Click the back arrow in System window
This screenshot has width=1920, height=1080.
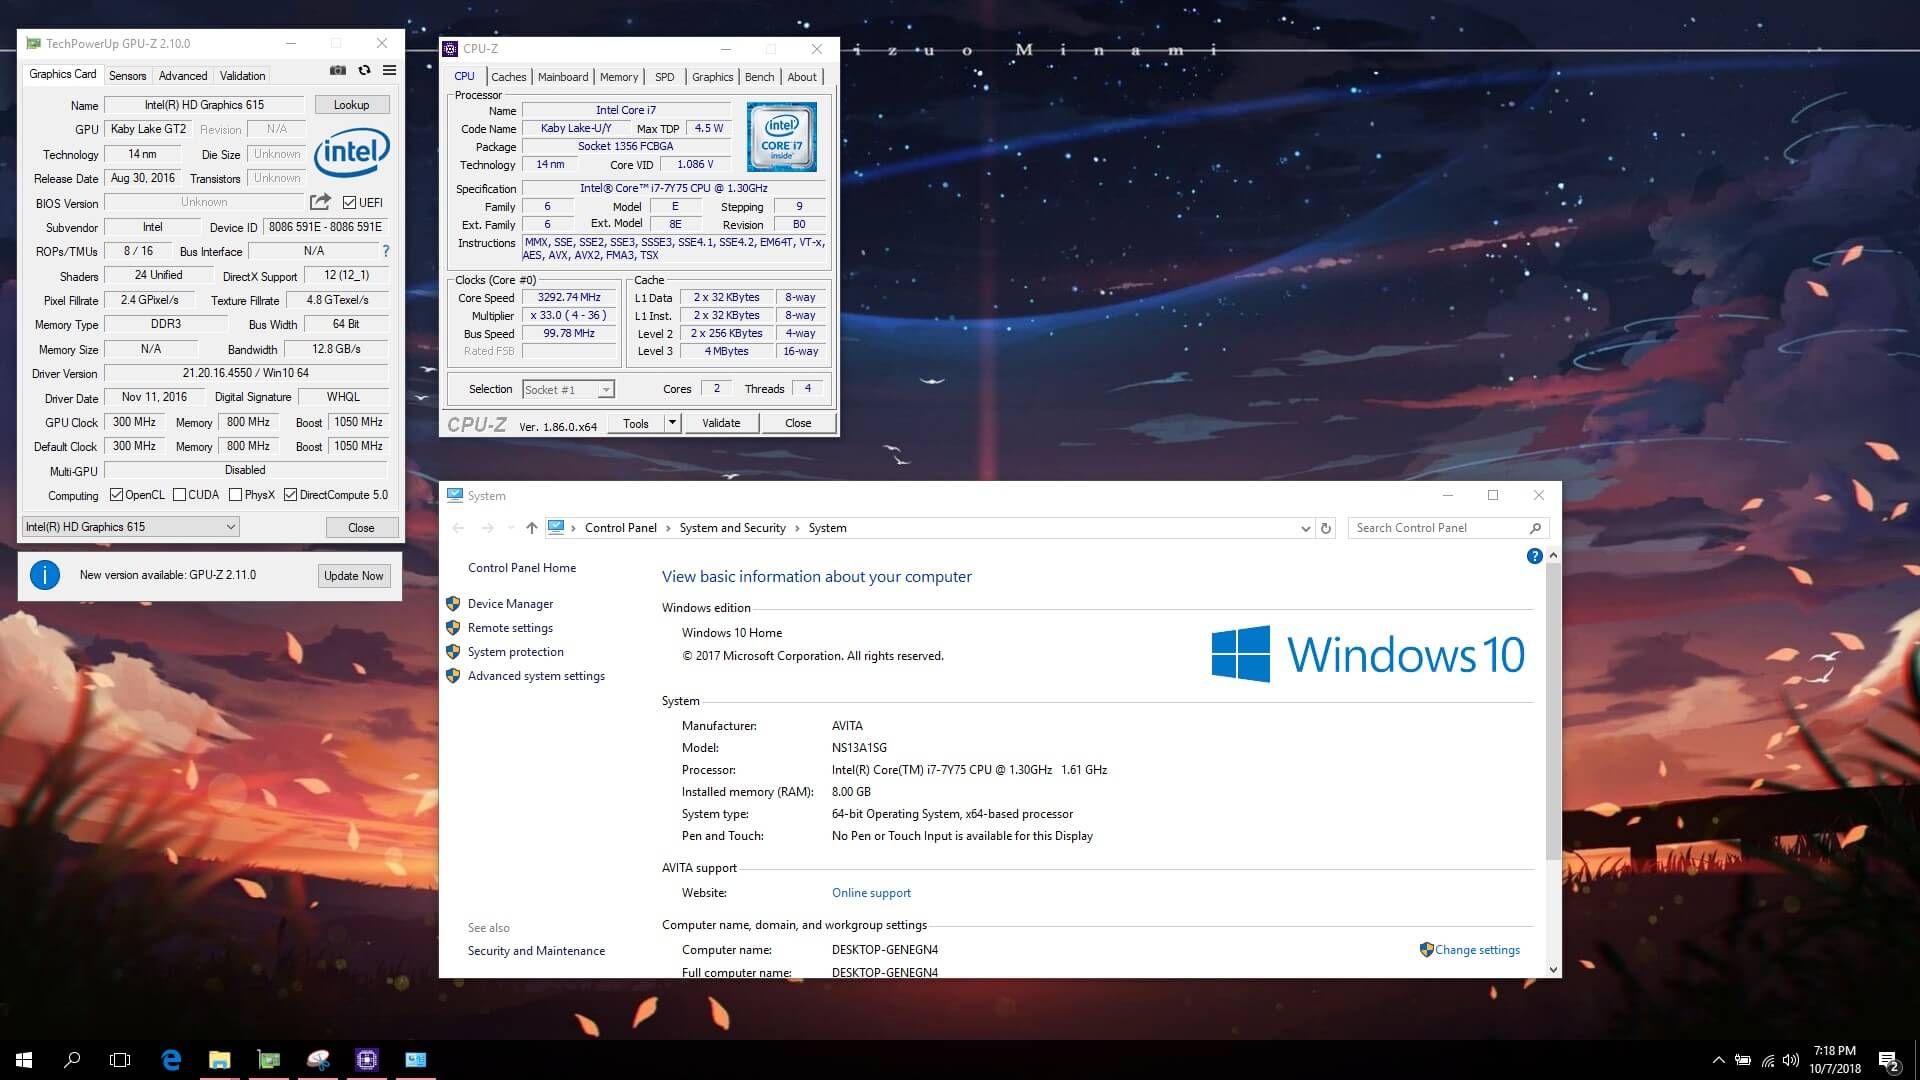click(x=458, y=528)
